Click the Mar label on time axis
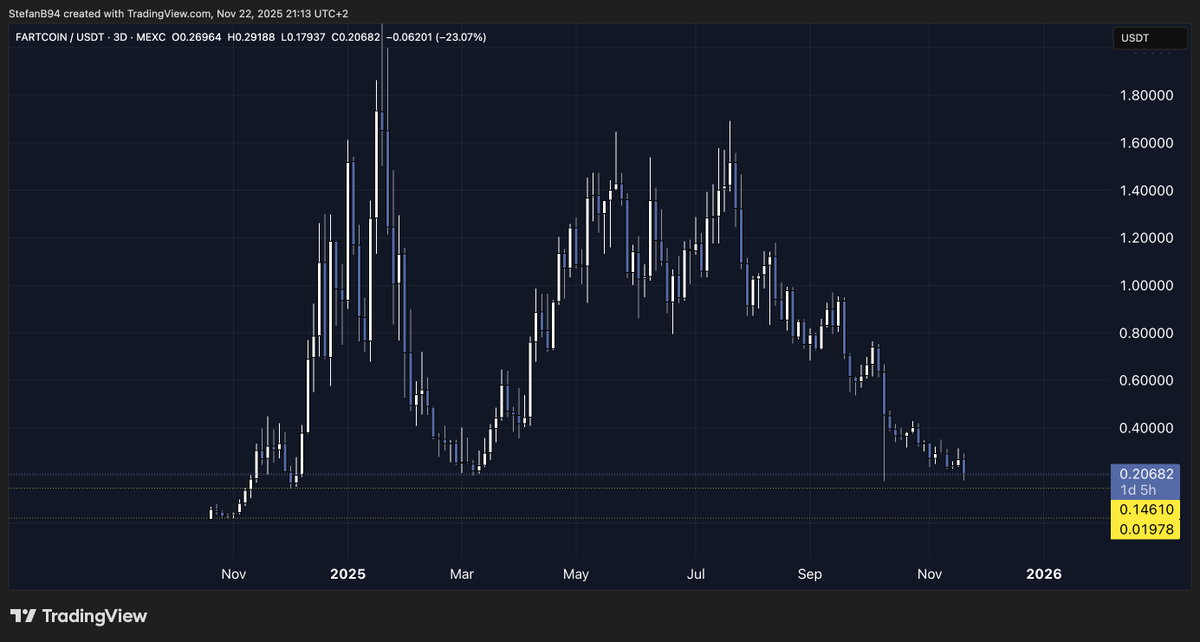1200x642 pixels. point(461,575)
